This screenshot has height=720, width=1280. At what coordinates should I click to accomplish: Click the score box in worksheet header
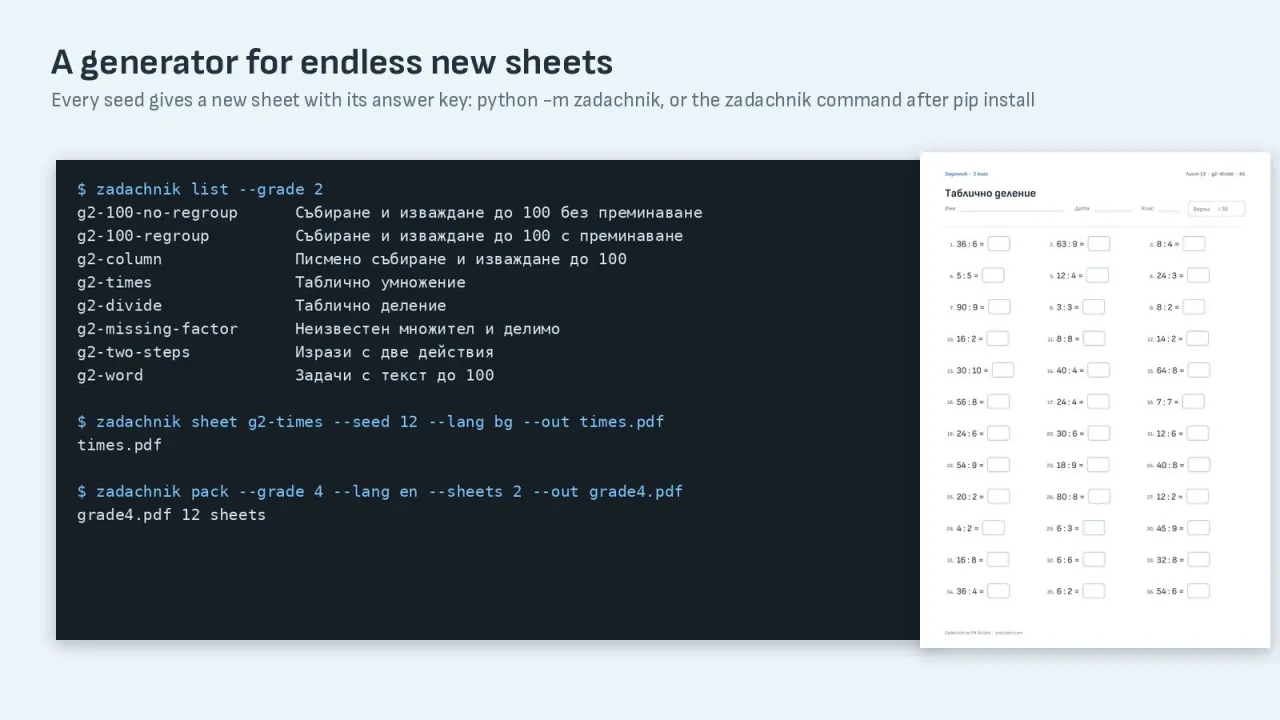click(1216, 209)
